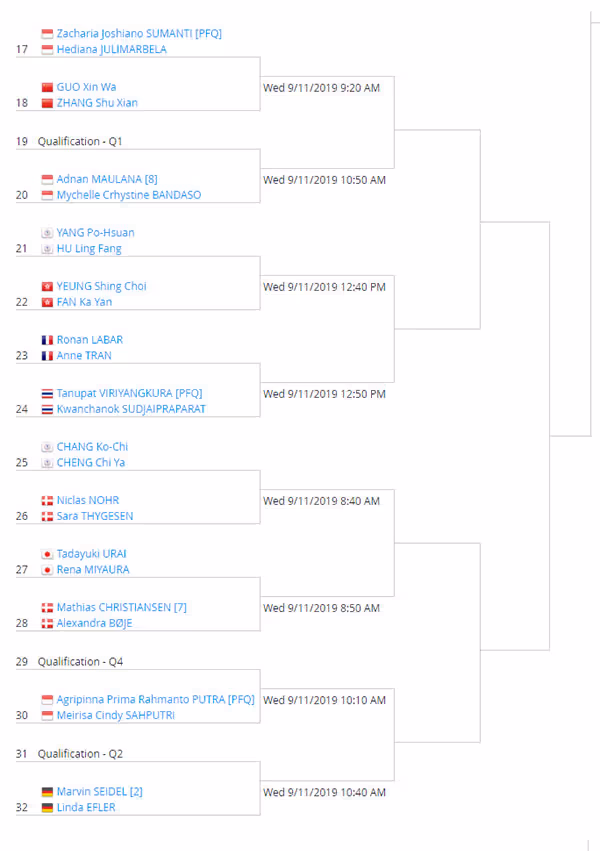Click the Thailand flag by Tanupat VIRIYANGKURA

pos(47,394)
